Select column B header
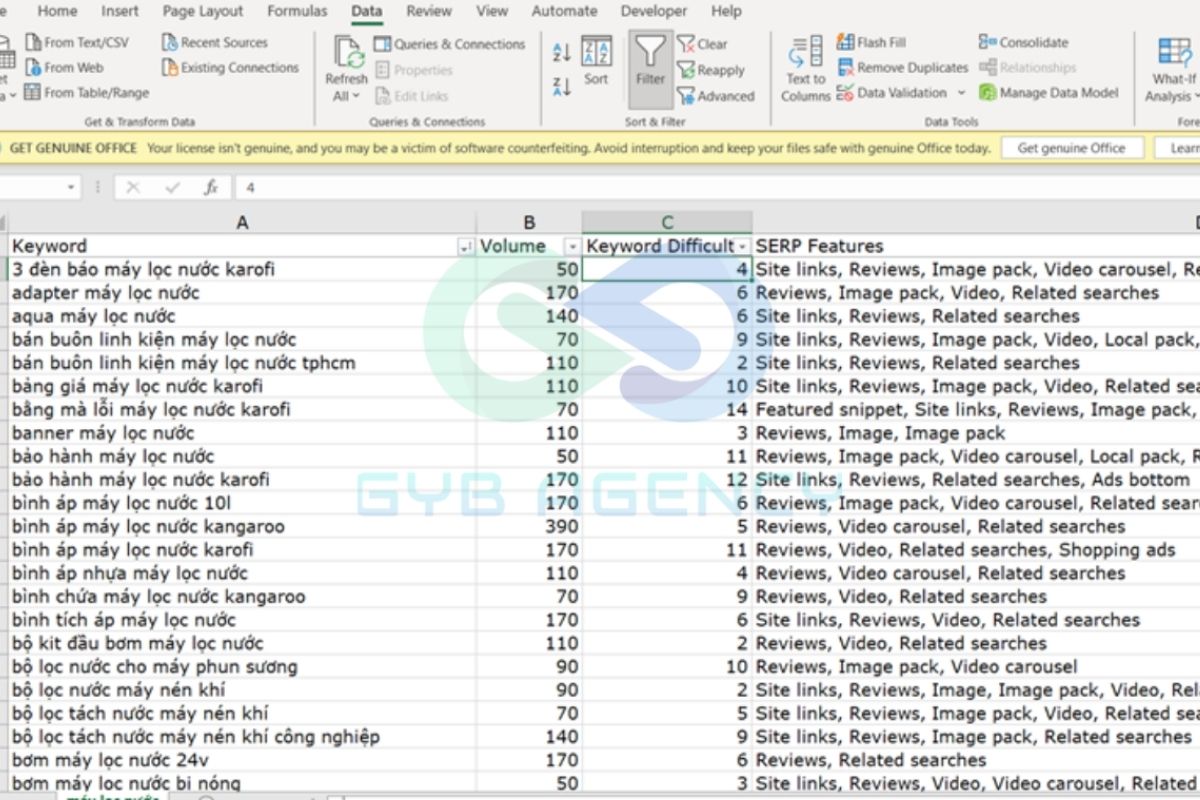 point(529,223)
